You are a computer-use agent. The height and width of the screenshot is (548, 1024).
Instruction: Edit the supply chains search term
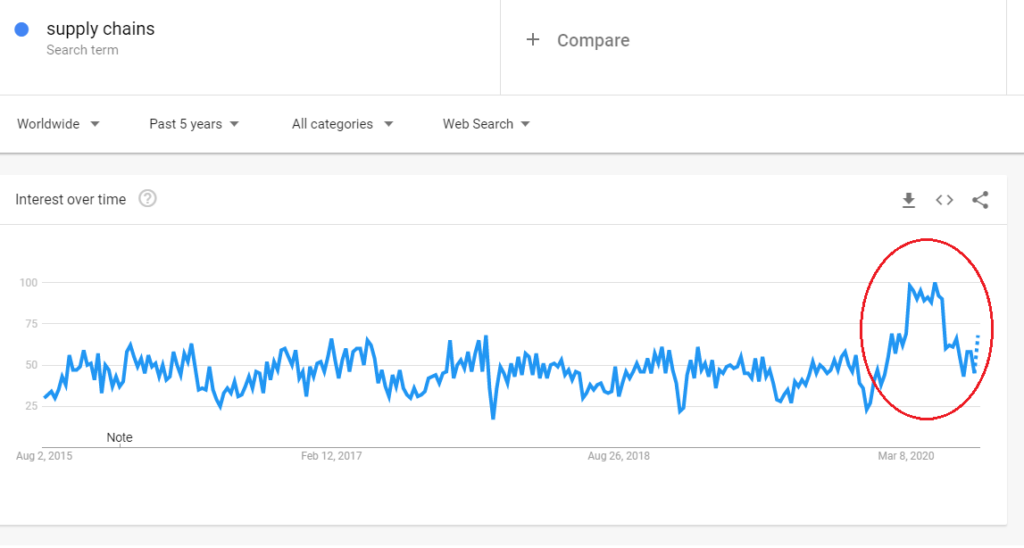[x=101, y=29]
